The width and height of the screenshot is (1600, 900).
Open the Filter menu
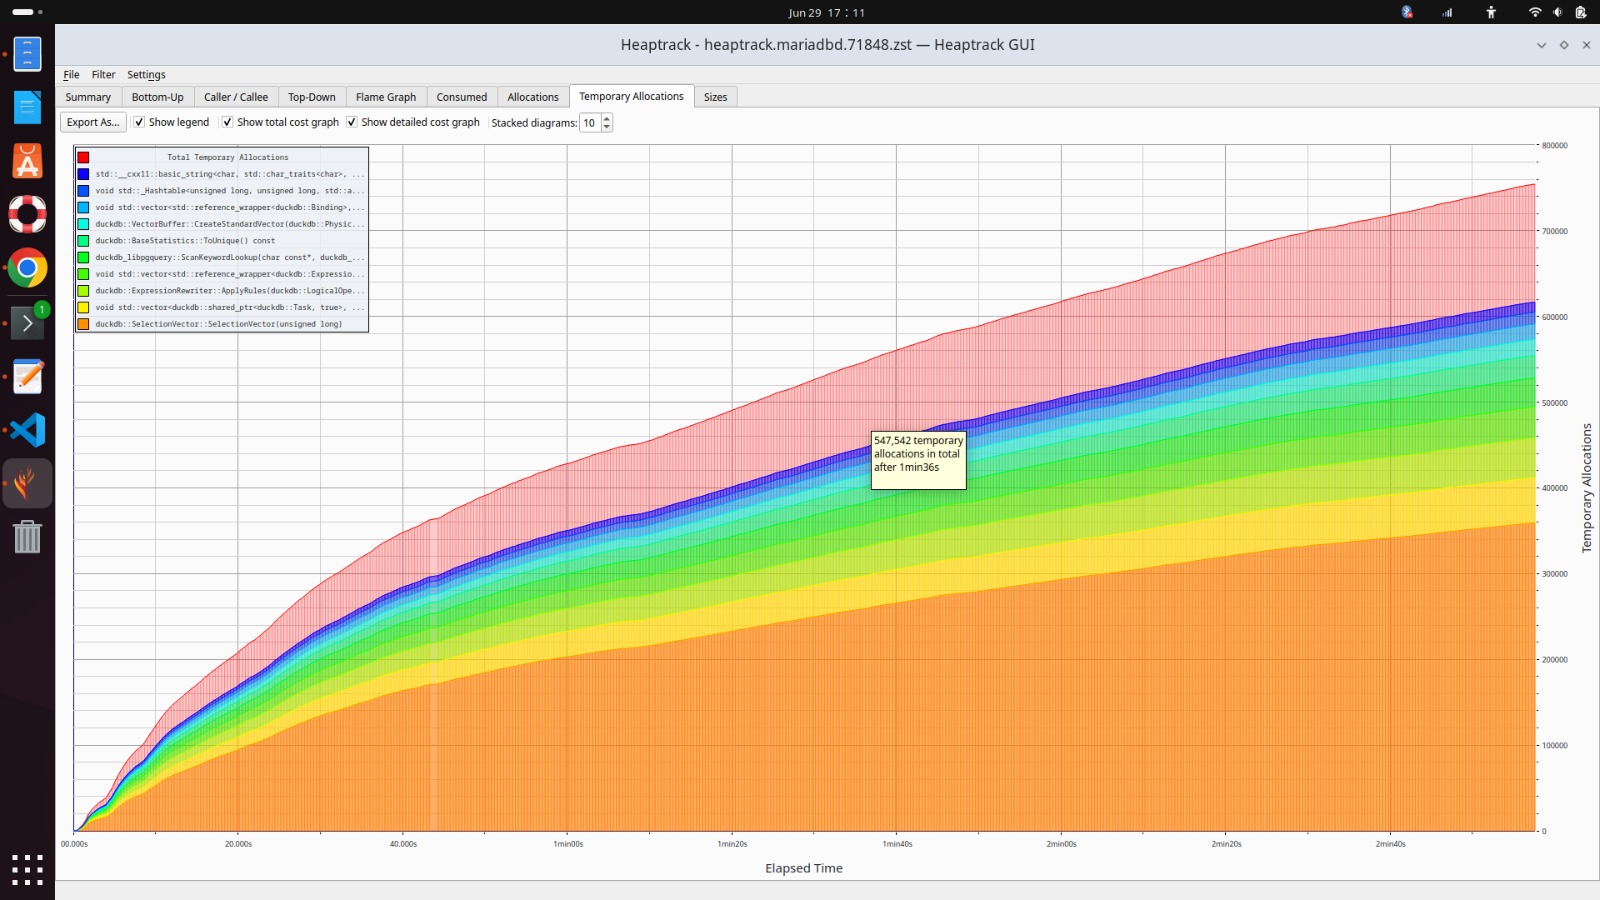(x=103, y=75)
